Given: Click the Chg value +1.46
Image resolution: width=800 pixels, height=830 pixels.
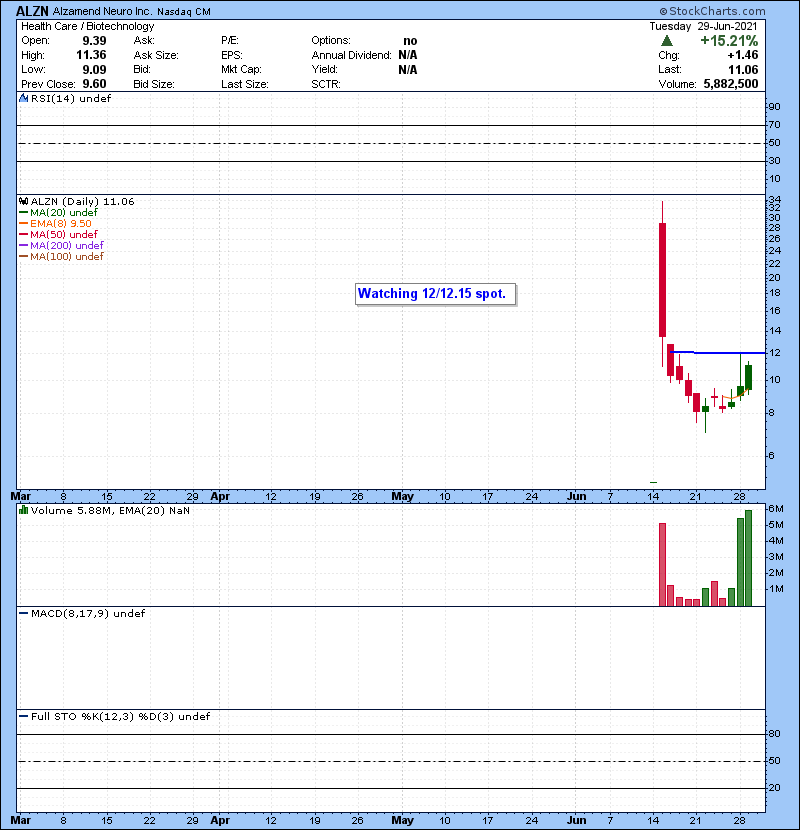Looking at the screenshot, I should [743, 55].
